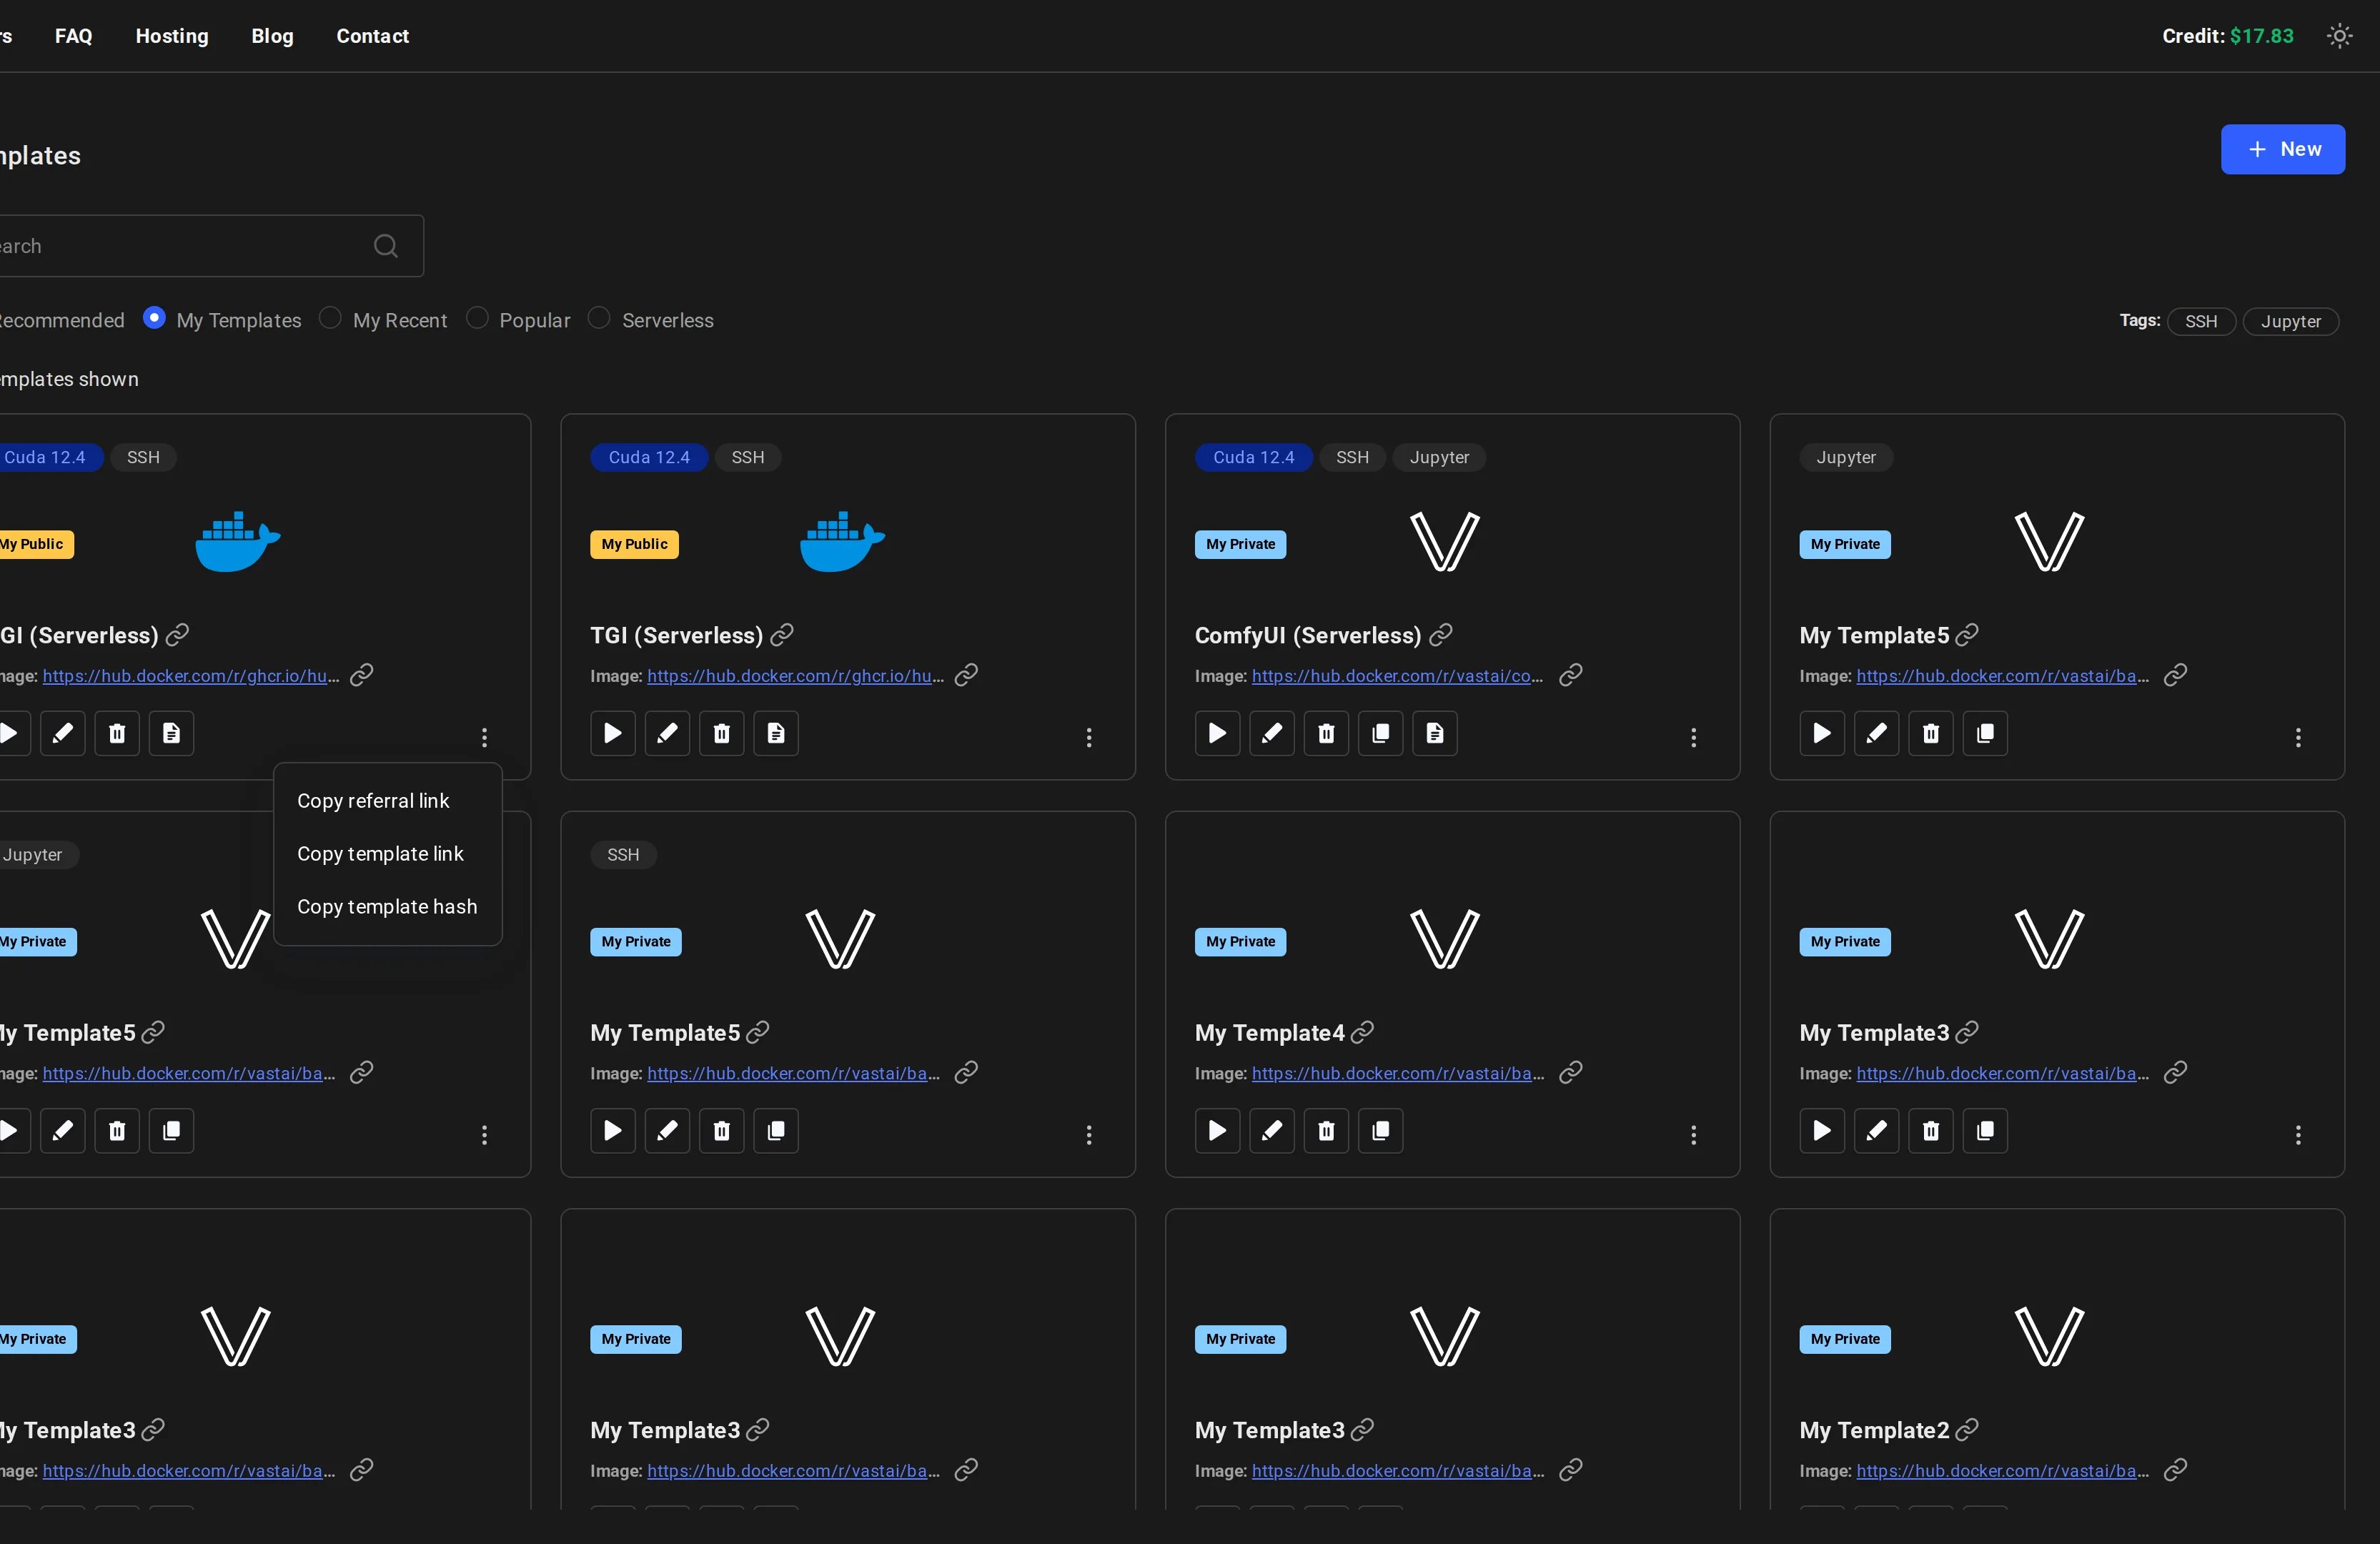Click the My Template4 title text
Viewport: 2380px width, 1544px height.
tap(1270, 1033)
